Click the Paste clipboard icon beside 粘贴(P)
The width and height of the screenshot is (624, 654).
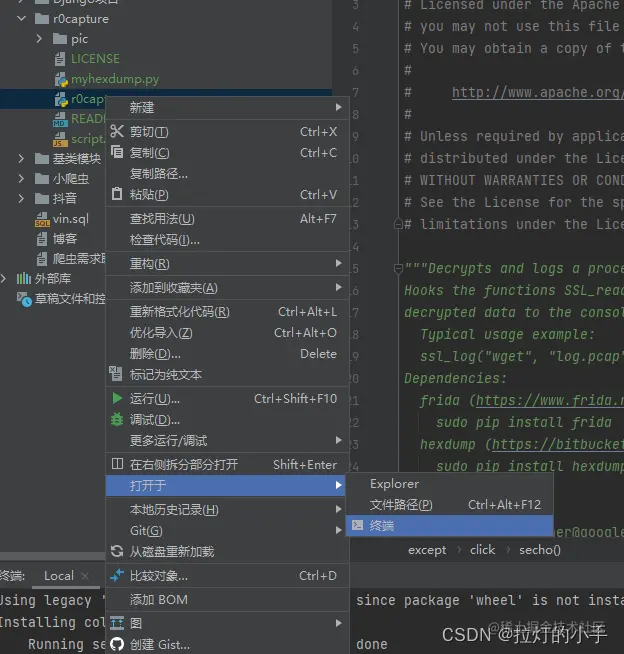(x=117, y=194)
